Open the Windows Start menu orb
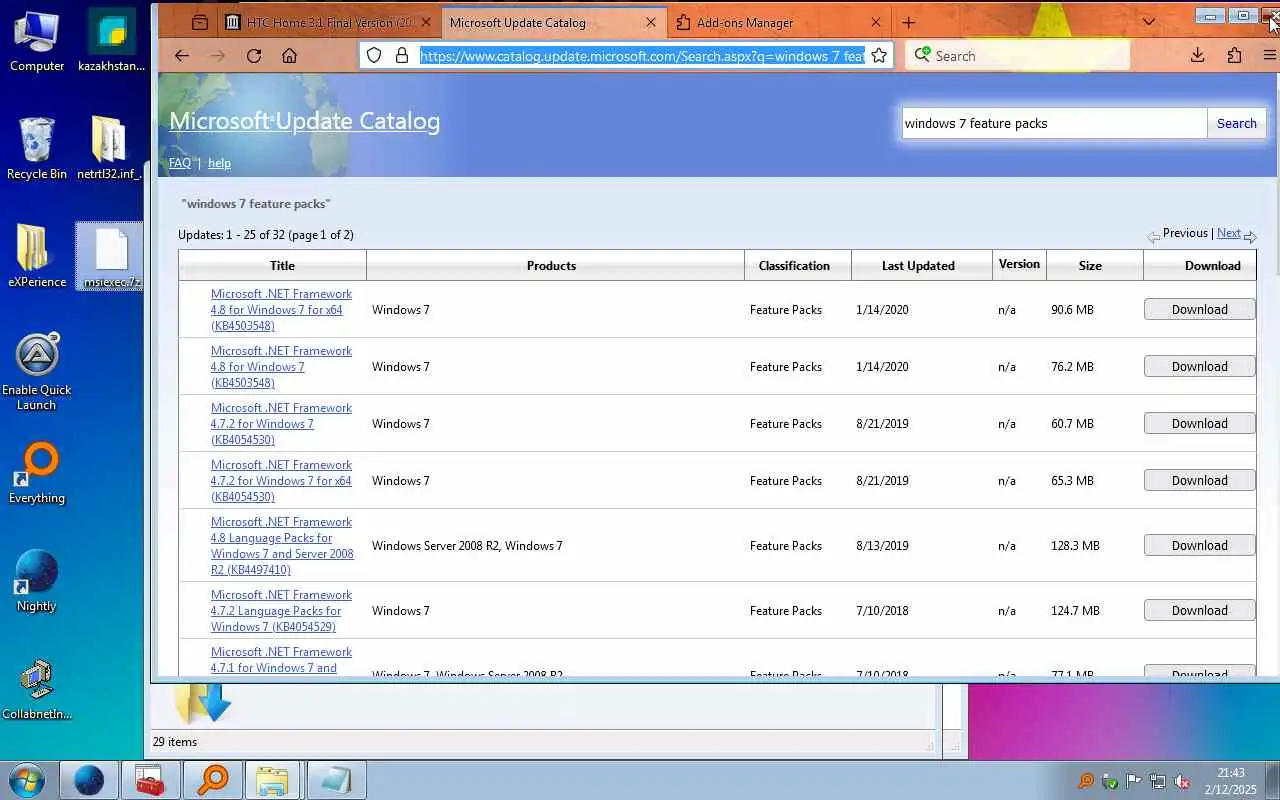 [x=25, y=780]
